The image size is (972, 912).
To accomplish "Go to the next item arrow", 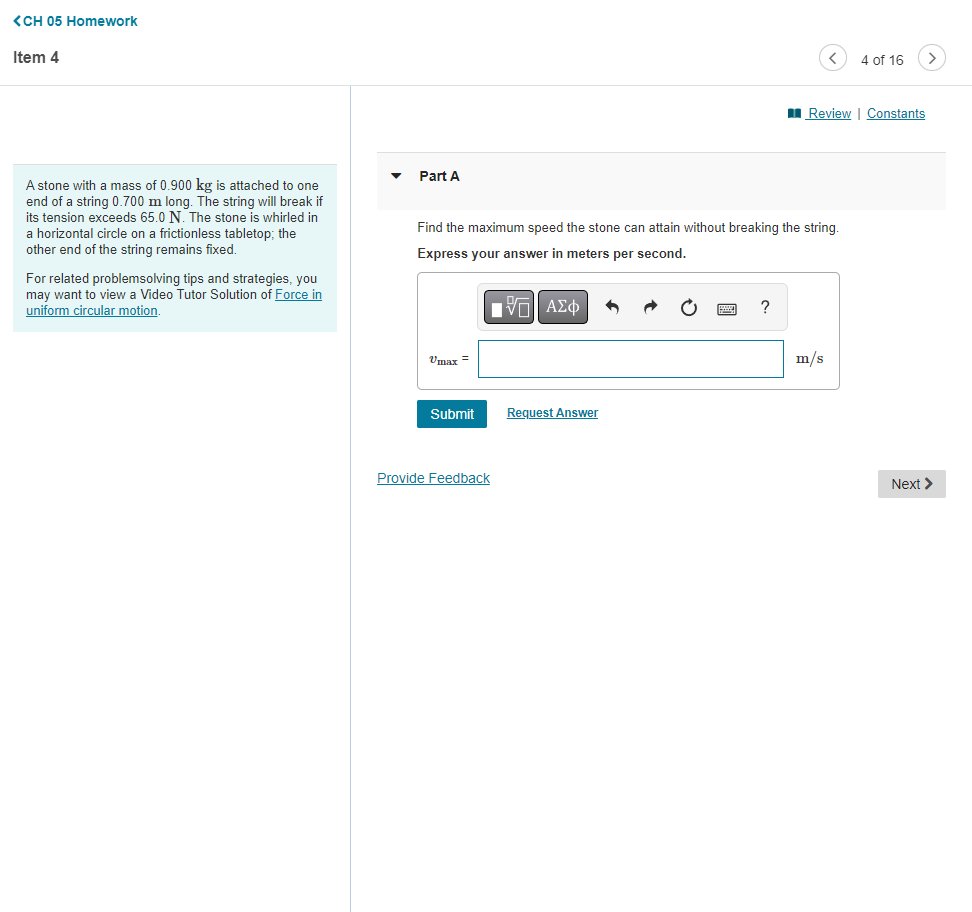I will click(932, 58).
